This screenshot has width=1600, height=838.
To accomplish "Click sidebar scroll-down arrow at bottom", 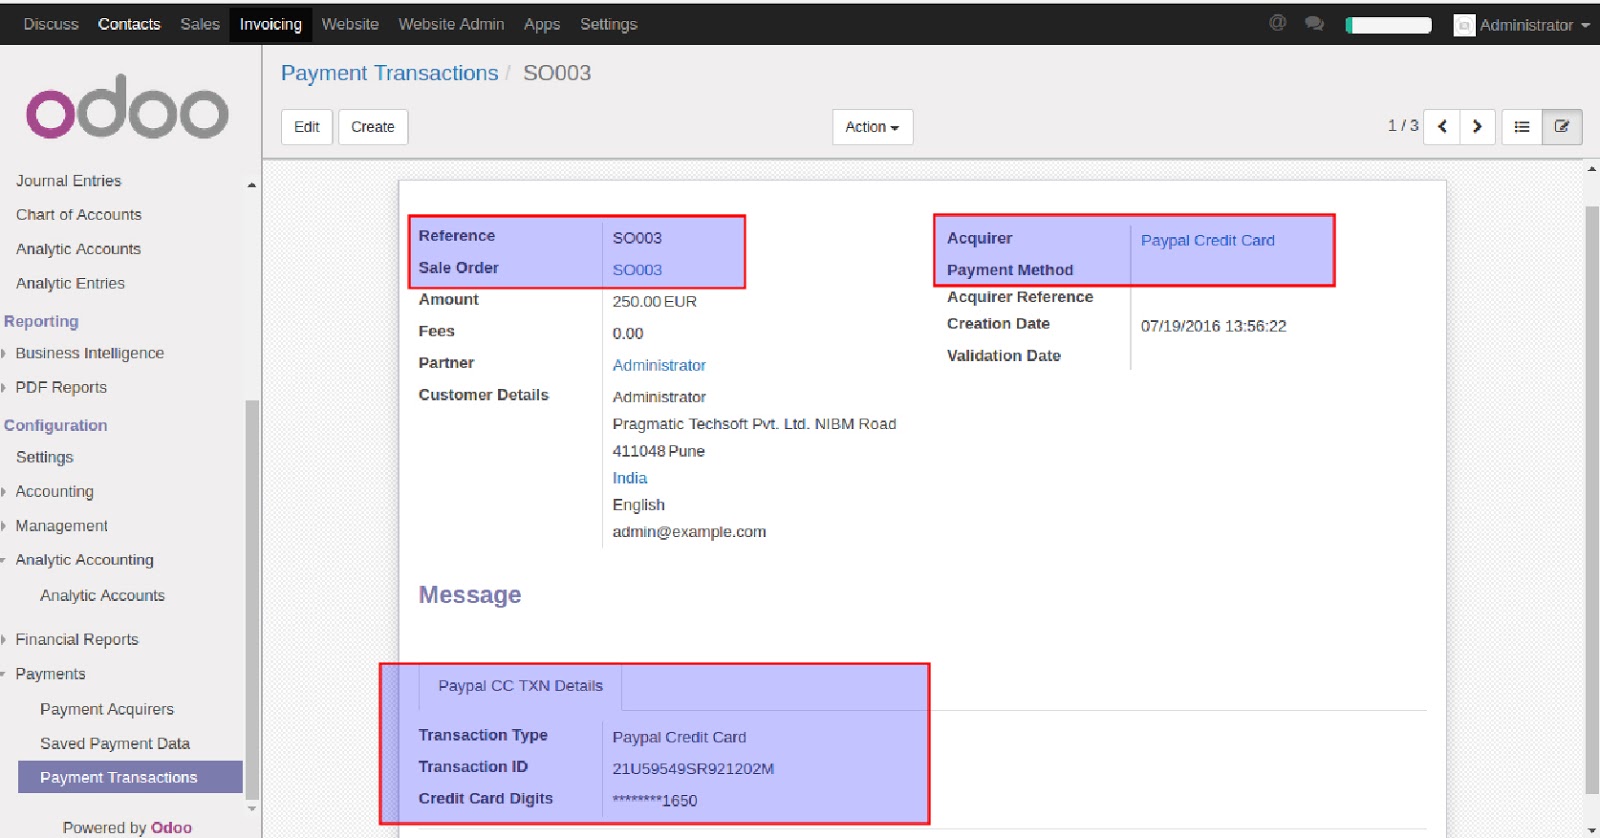I will click(x=252, y=808).
